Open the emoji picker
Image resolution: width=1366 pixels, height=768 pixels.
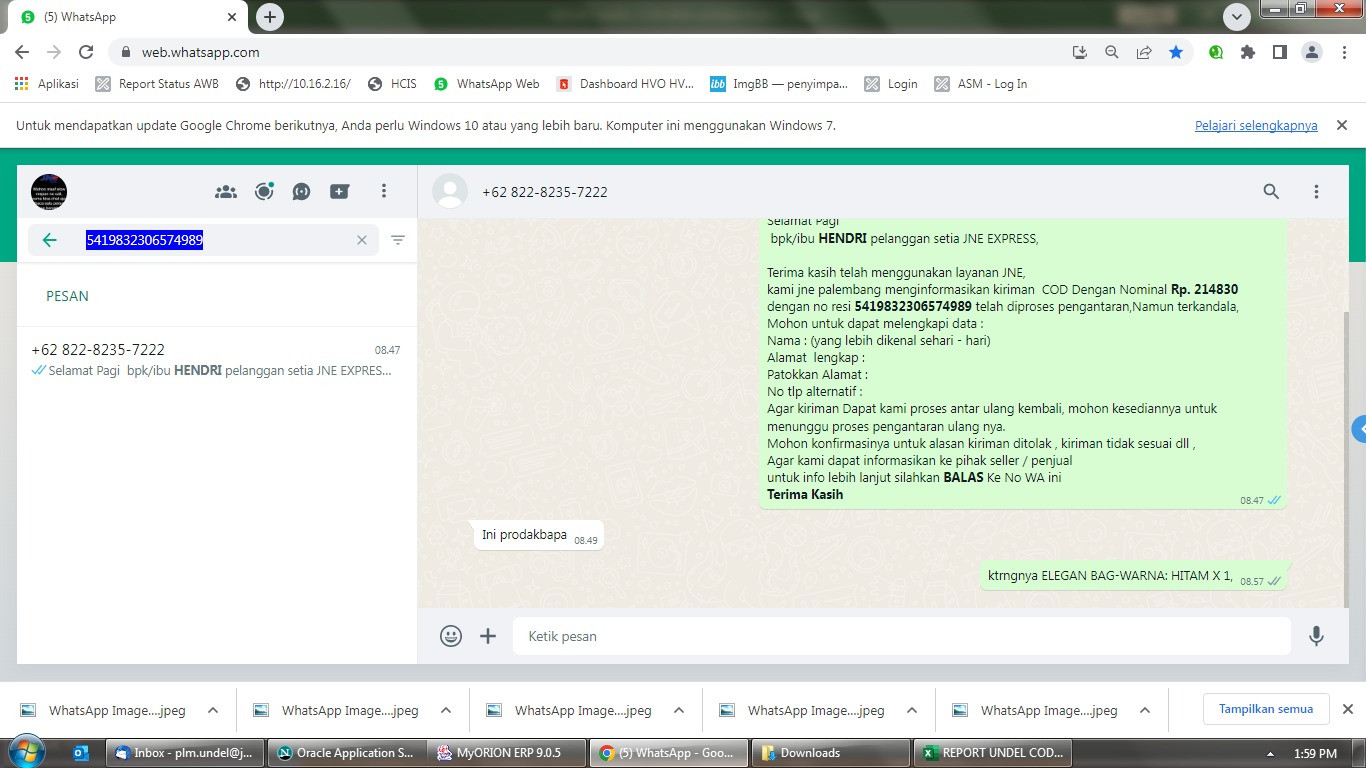(451, 636)
